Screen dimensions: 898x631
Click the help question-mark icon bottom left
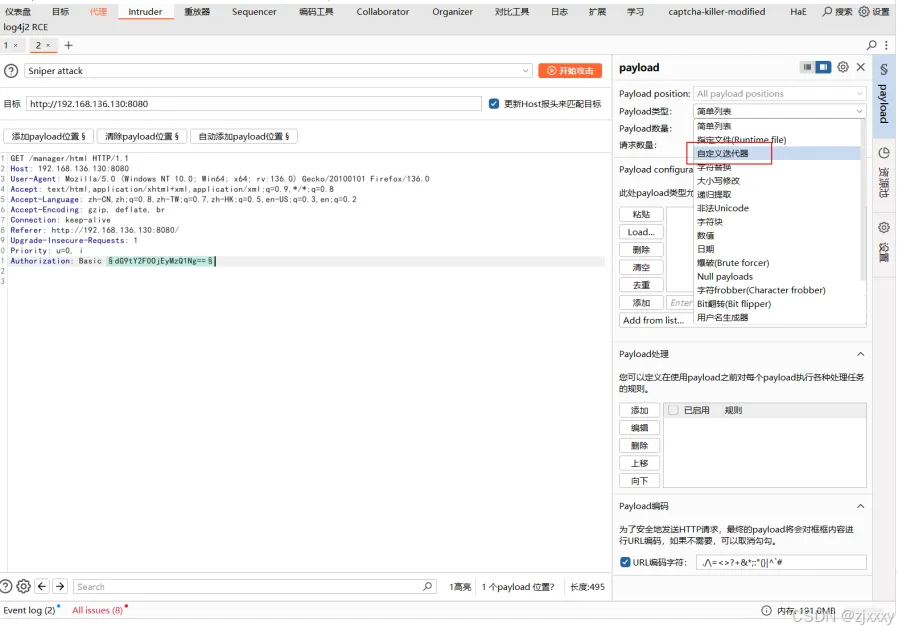pos(6,588)
